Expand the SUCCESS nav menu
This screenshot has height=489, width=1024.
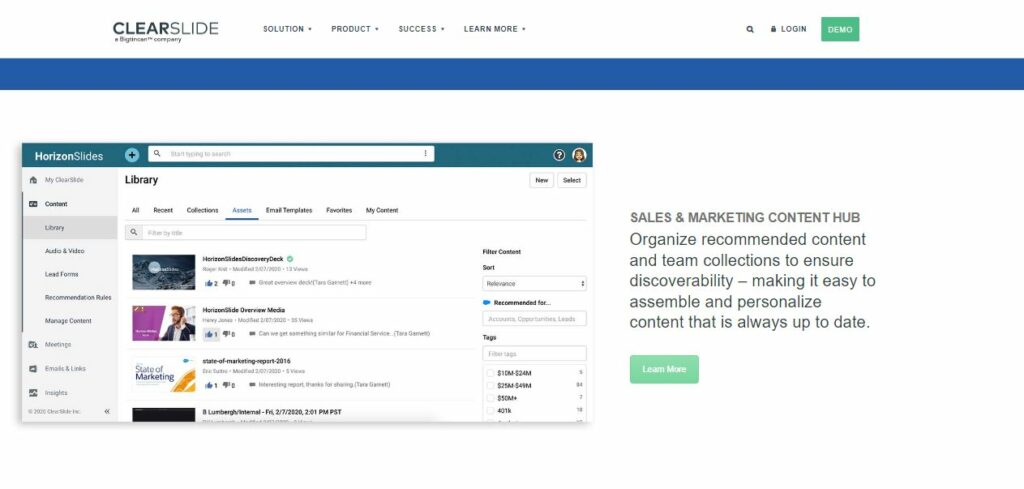pos(421,29)
